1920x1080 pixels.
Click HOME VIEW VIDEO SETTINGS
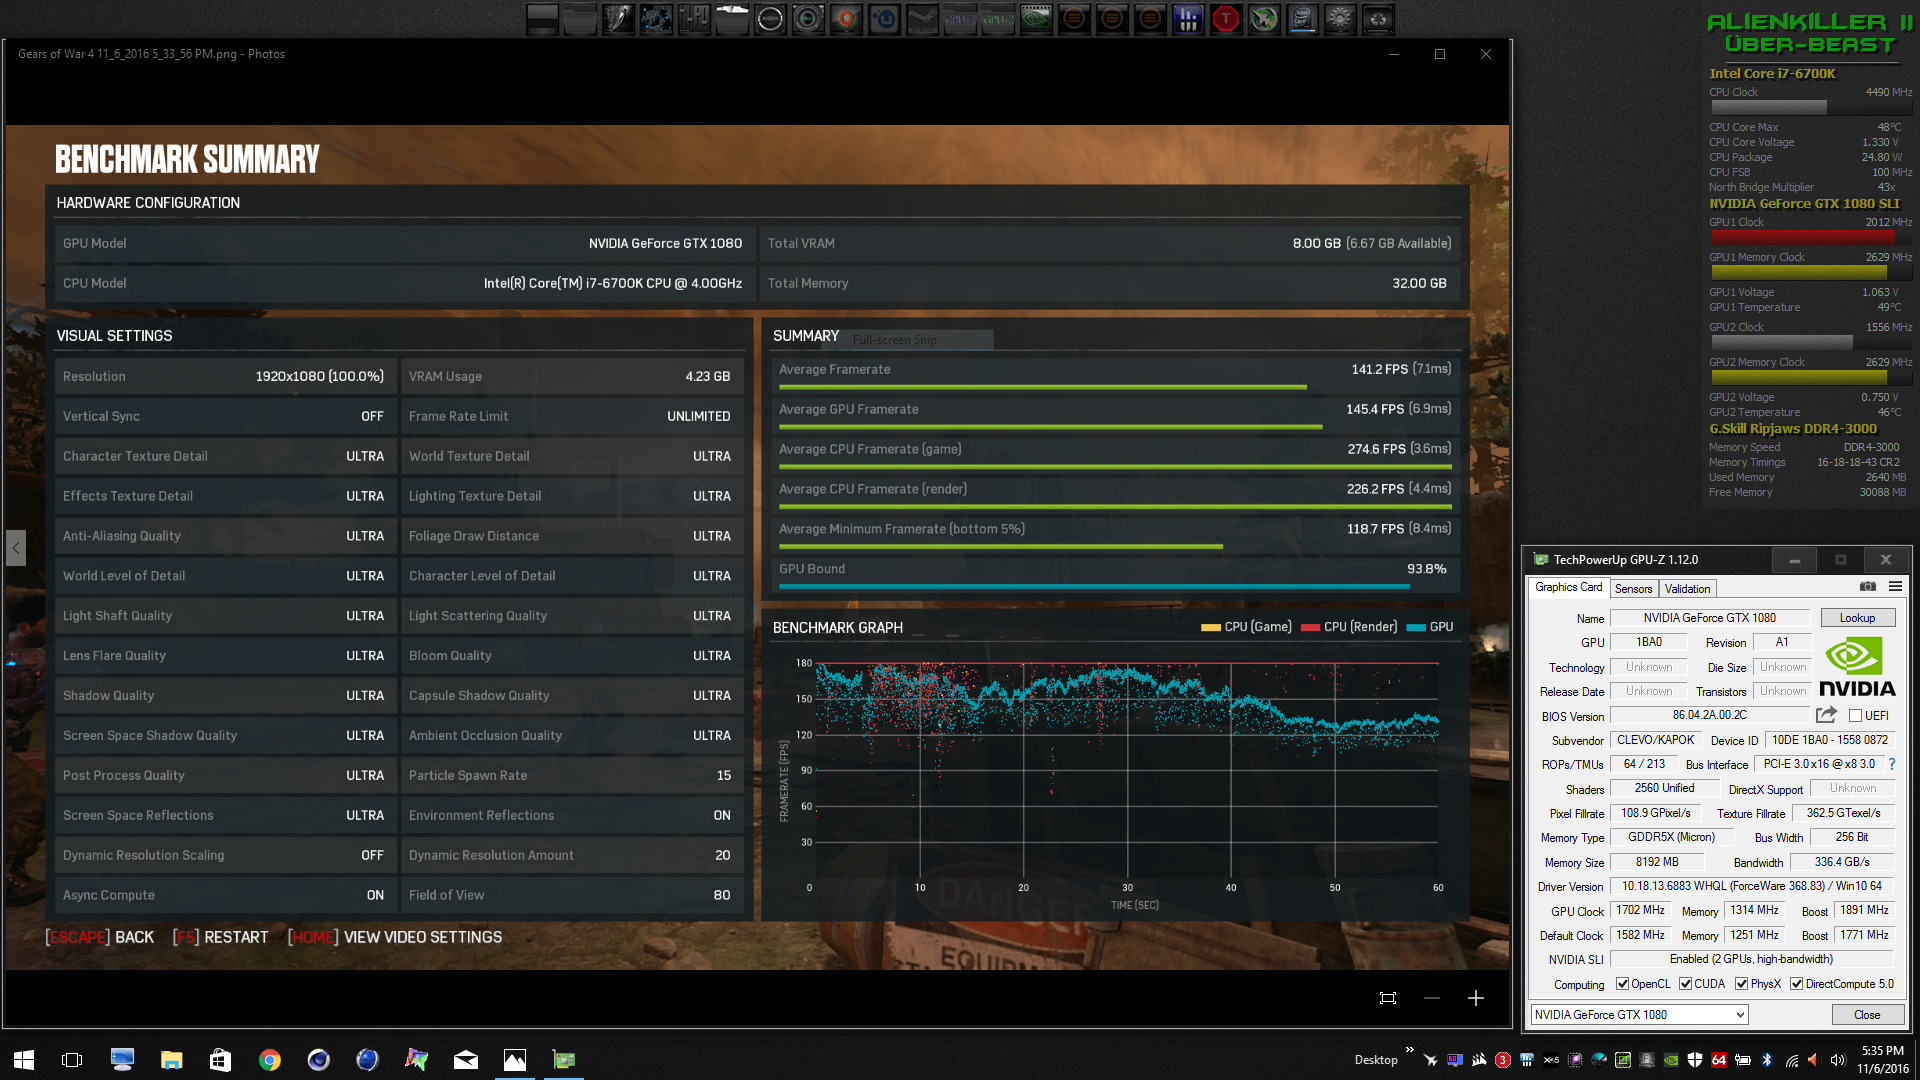395,938
